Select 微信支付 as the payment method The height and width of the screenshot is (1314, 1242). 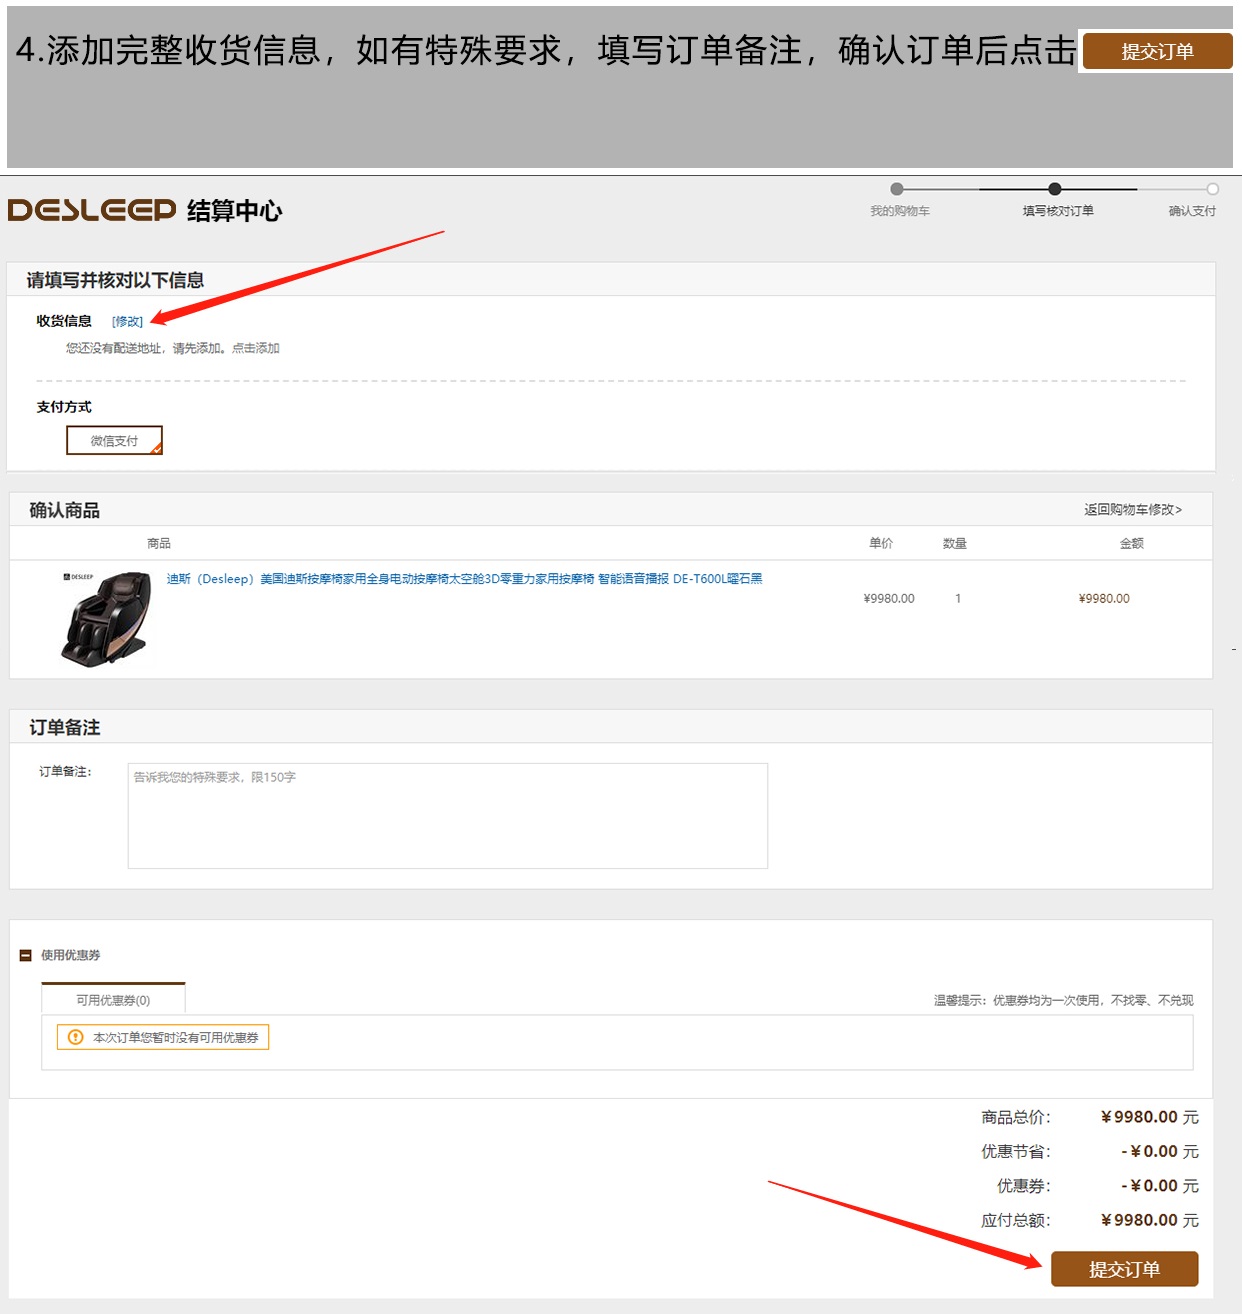(x=114, y=441)
